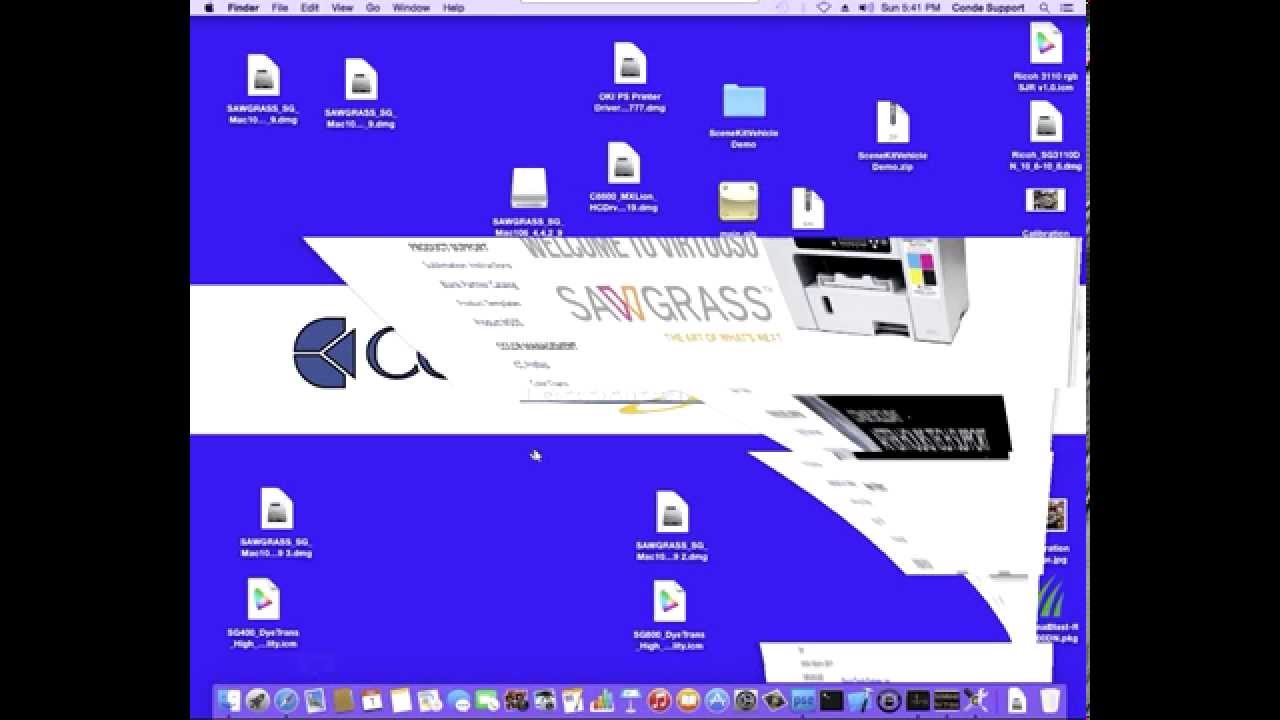Open Notification Center list icon
The image size is (1280, 720).
1068,7
